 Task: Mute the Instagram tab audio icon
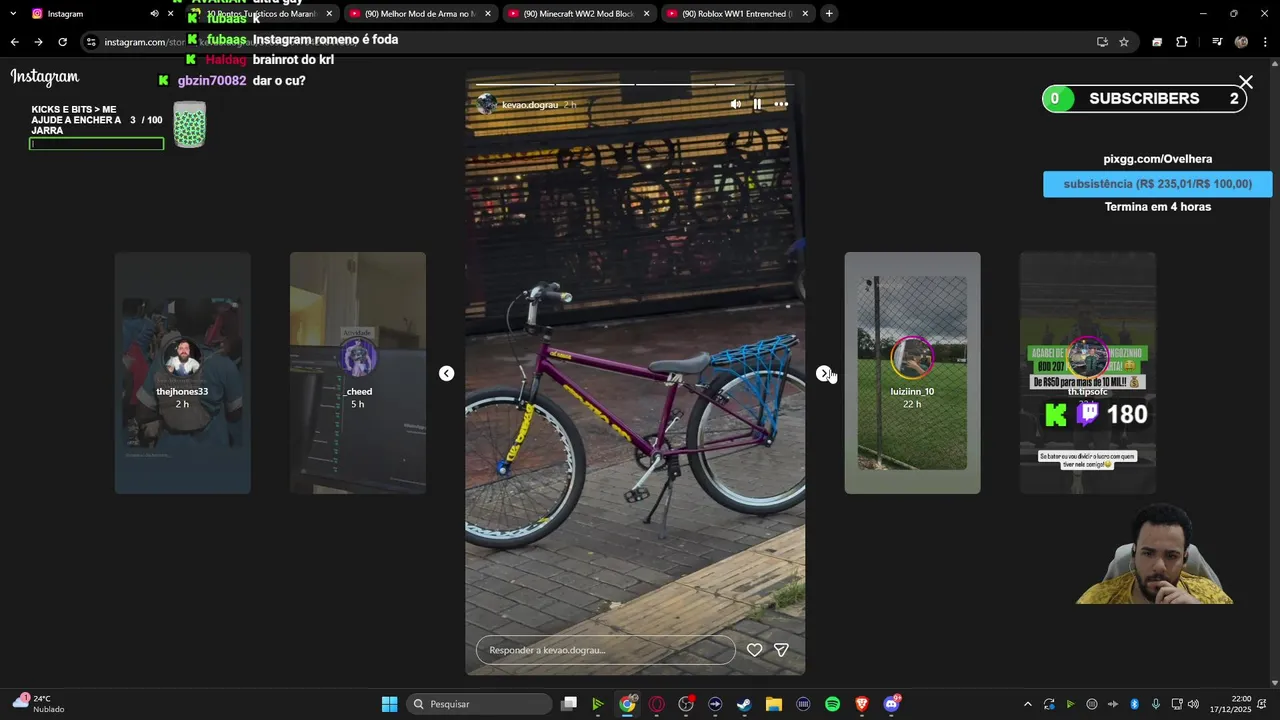[154, 14]
